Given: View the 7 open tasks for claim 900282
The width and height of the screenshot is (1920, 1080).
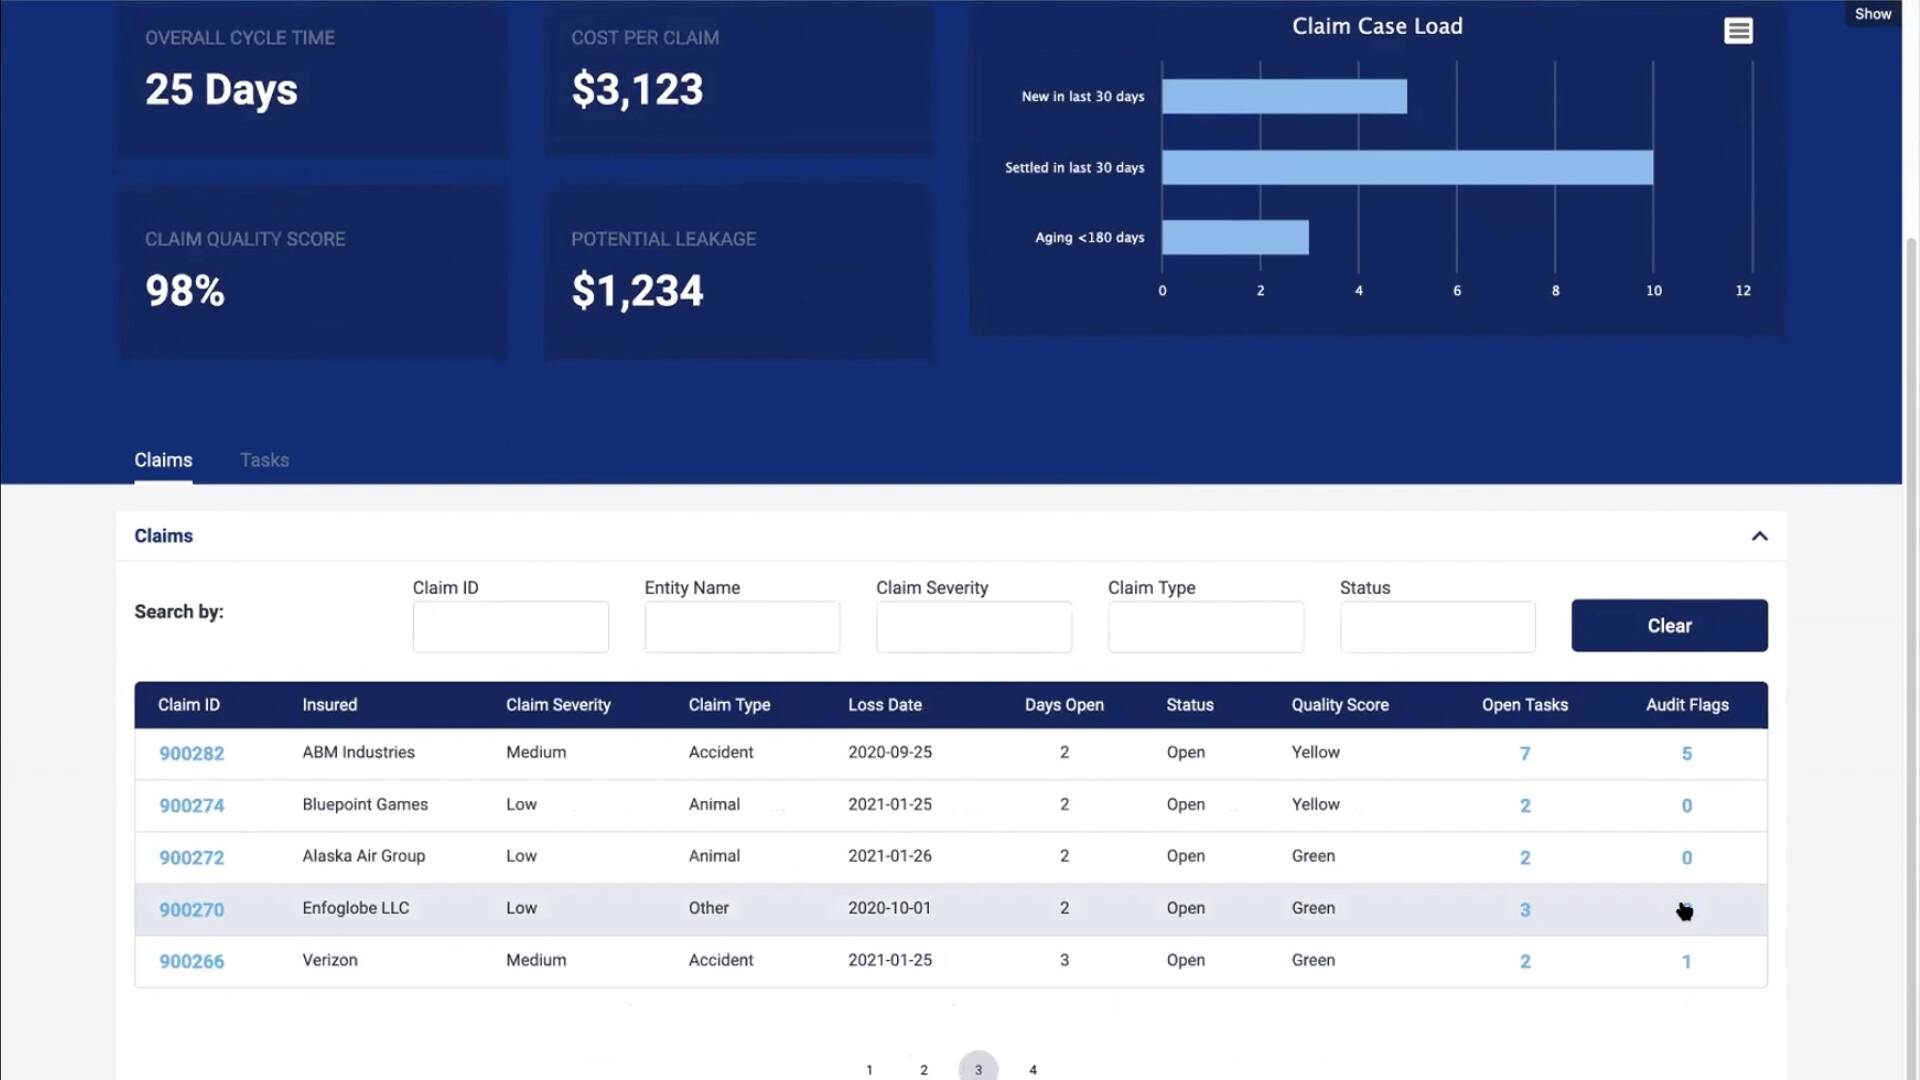Looking at the screenshot, I should [1524, 754].
